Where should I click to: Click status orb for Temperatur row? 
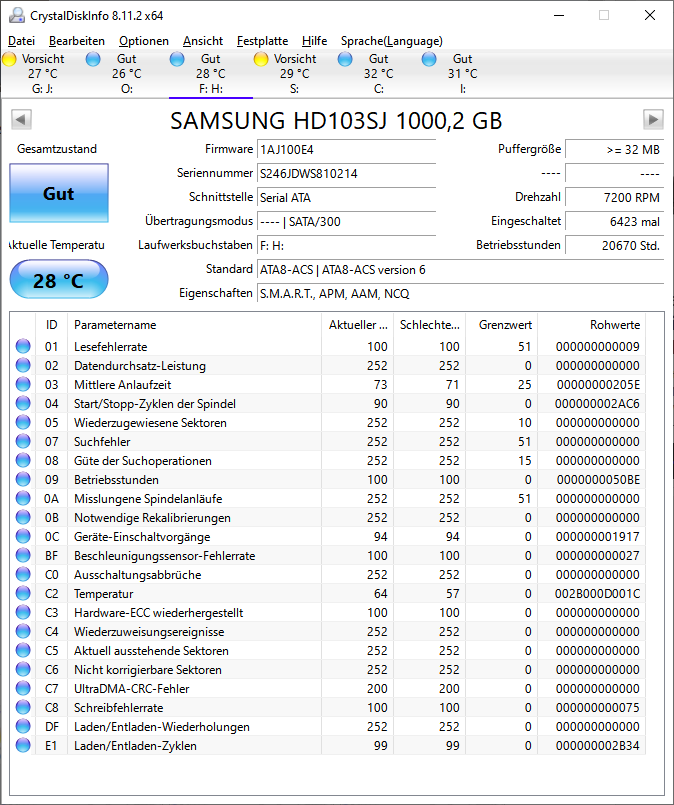[x=23, y=593]
